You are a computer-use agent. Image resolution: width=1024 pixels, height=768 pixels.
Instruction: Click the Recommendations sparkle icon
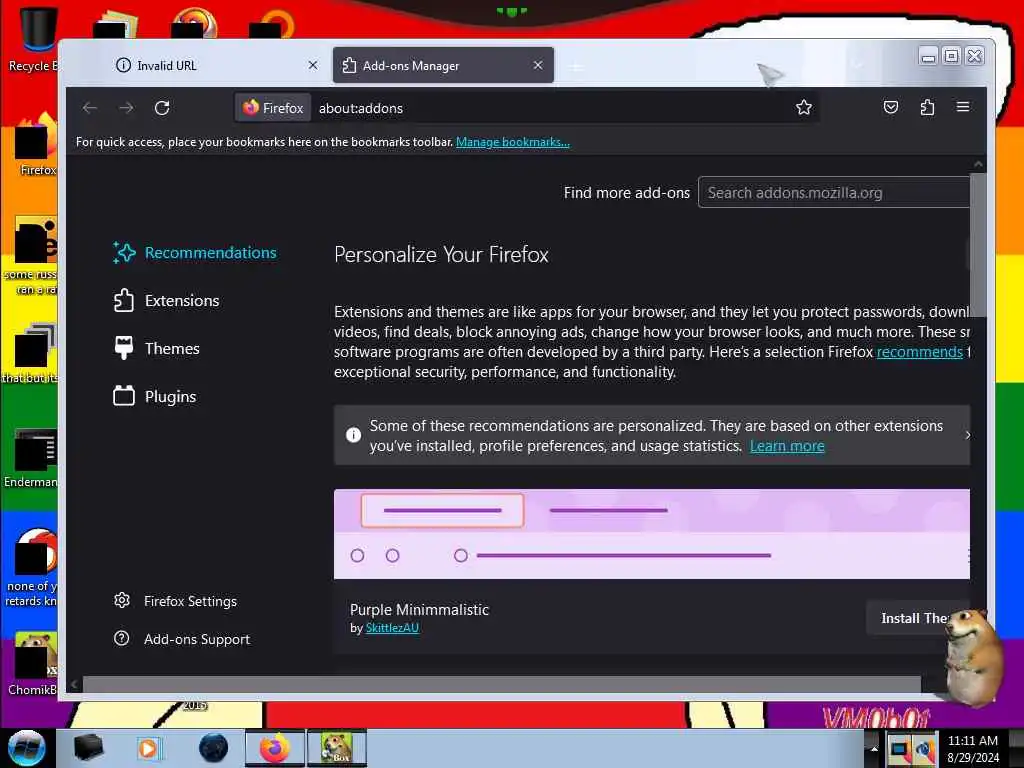tap(124, 253)
